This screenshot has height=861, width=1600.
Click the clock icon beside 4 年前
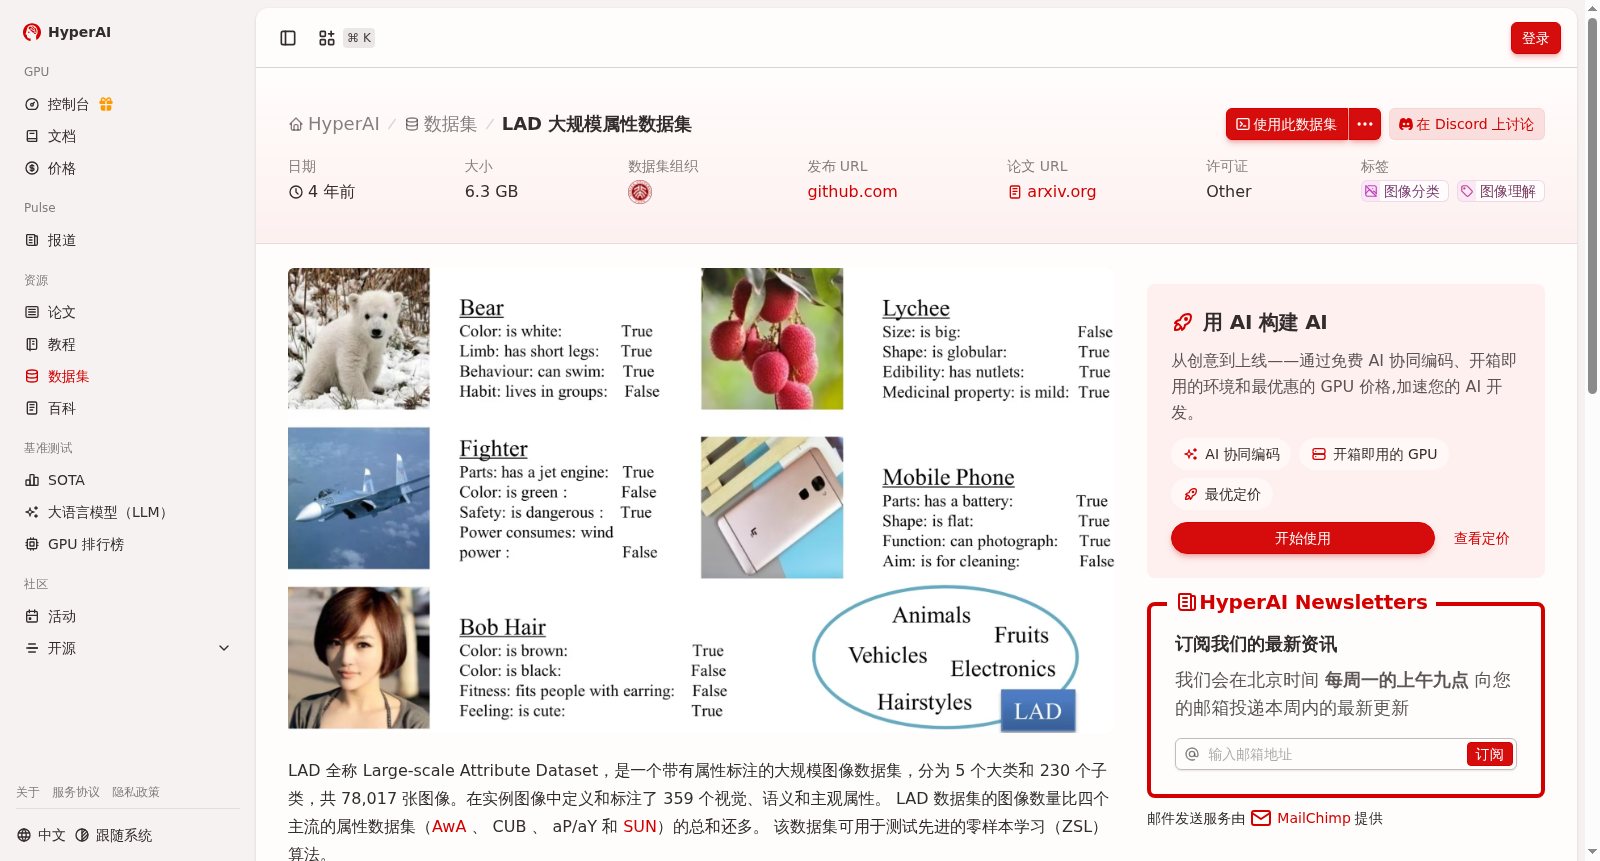[x=296, y=192]
